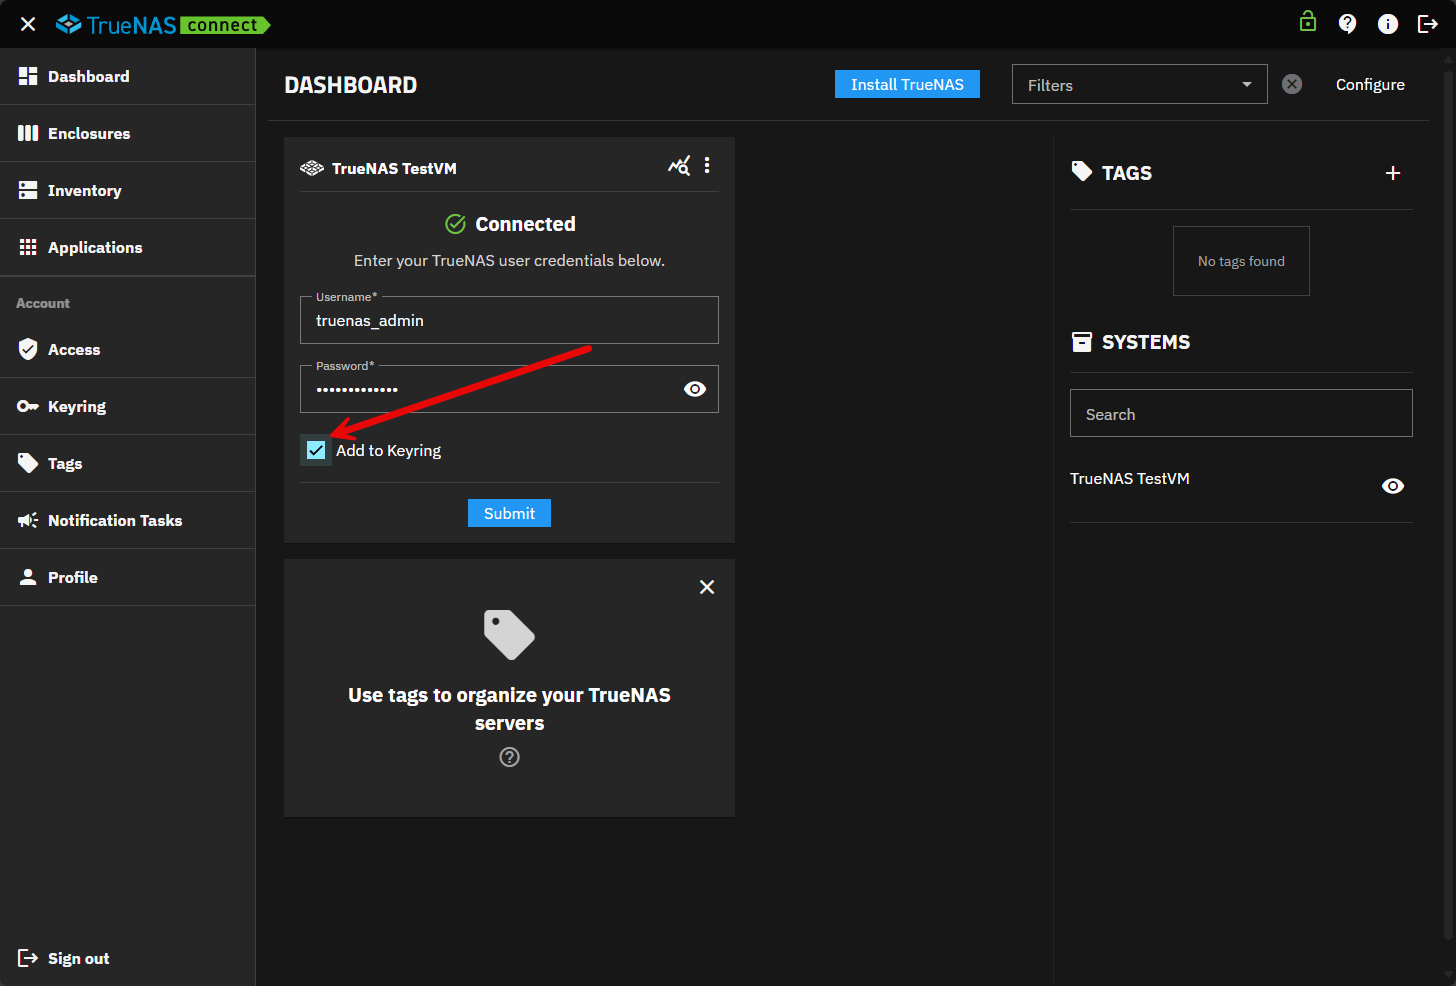The image size is (1456, 986).
Task: Click the 'No tags found' box
Action: pos(1241,261)
